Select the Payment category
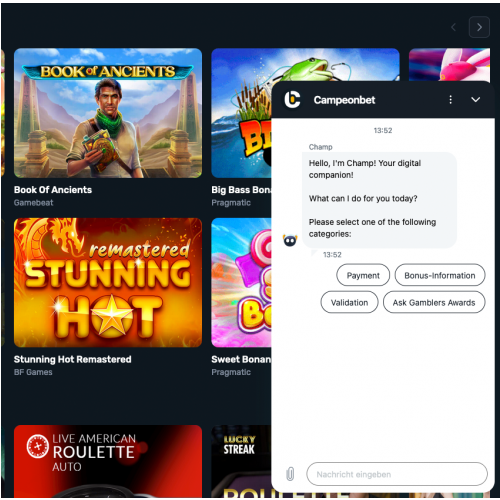The width and height of the screenshot is (500, 500). pos(363,275)
